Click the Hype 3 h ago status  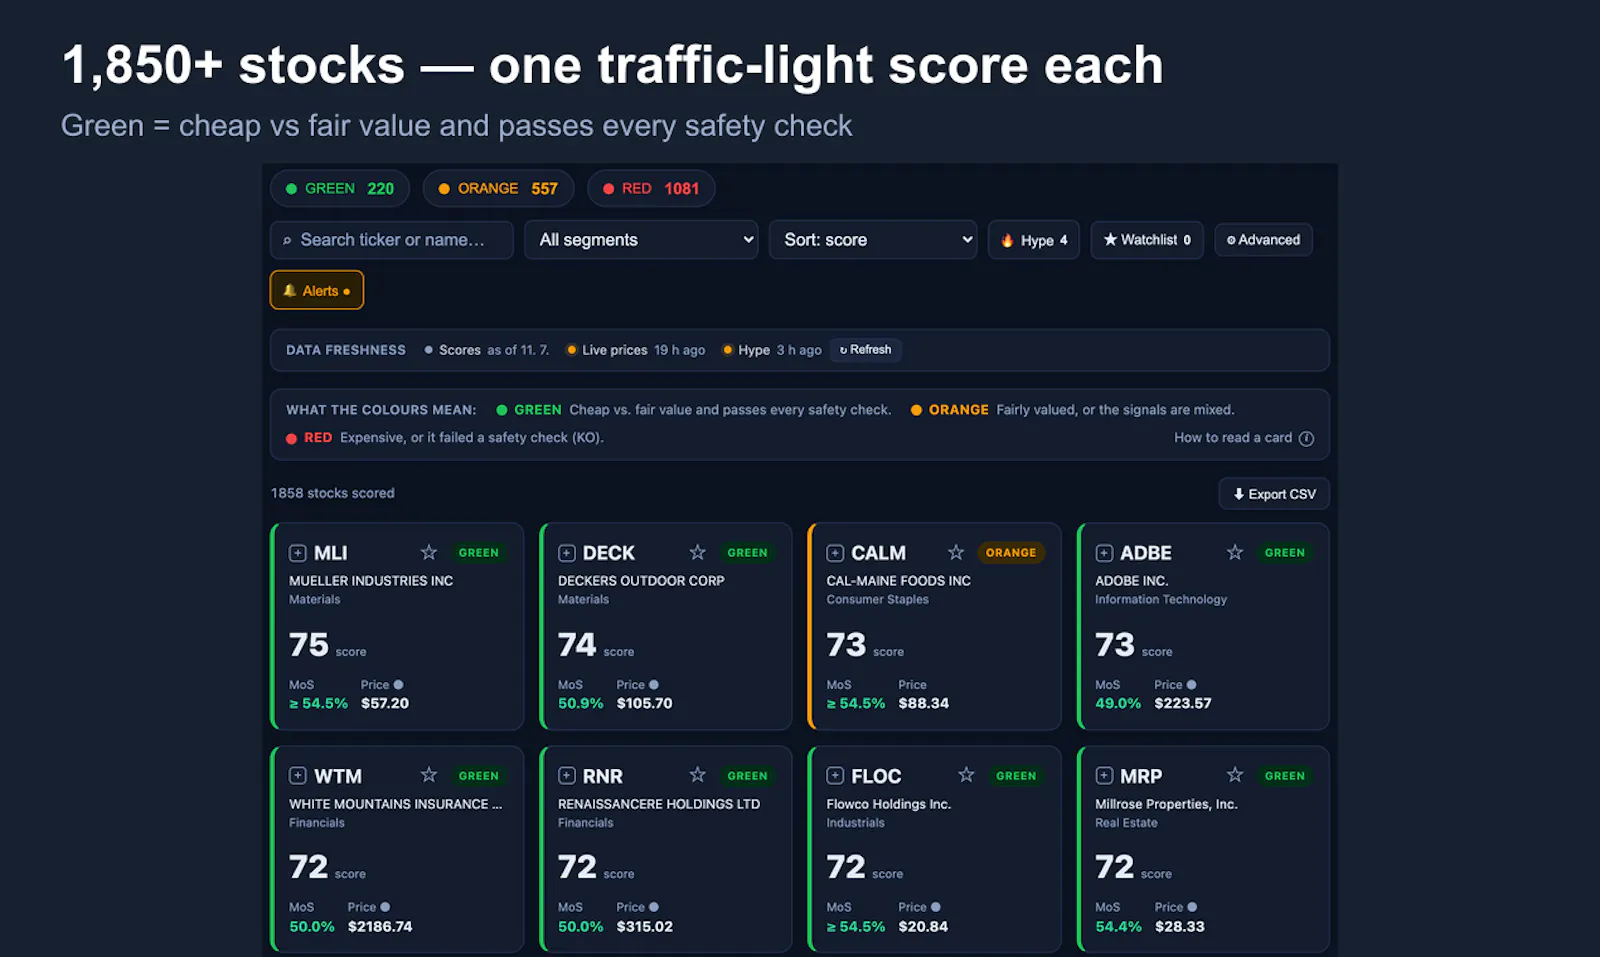coord(772,350)
